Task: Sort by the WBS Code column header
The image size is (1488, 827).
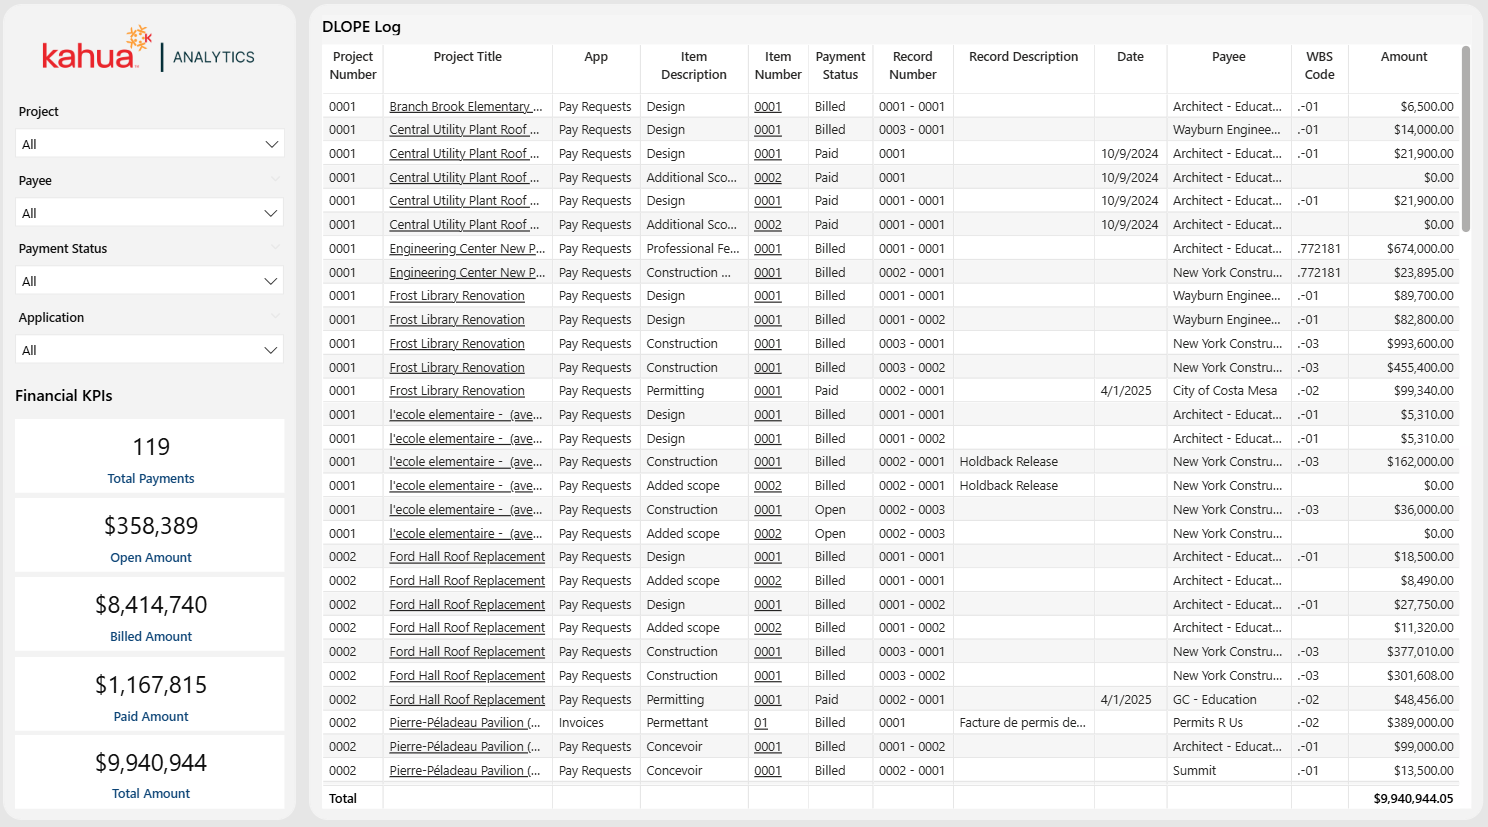Action: point(1319,65)
